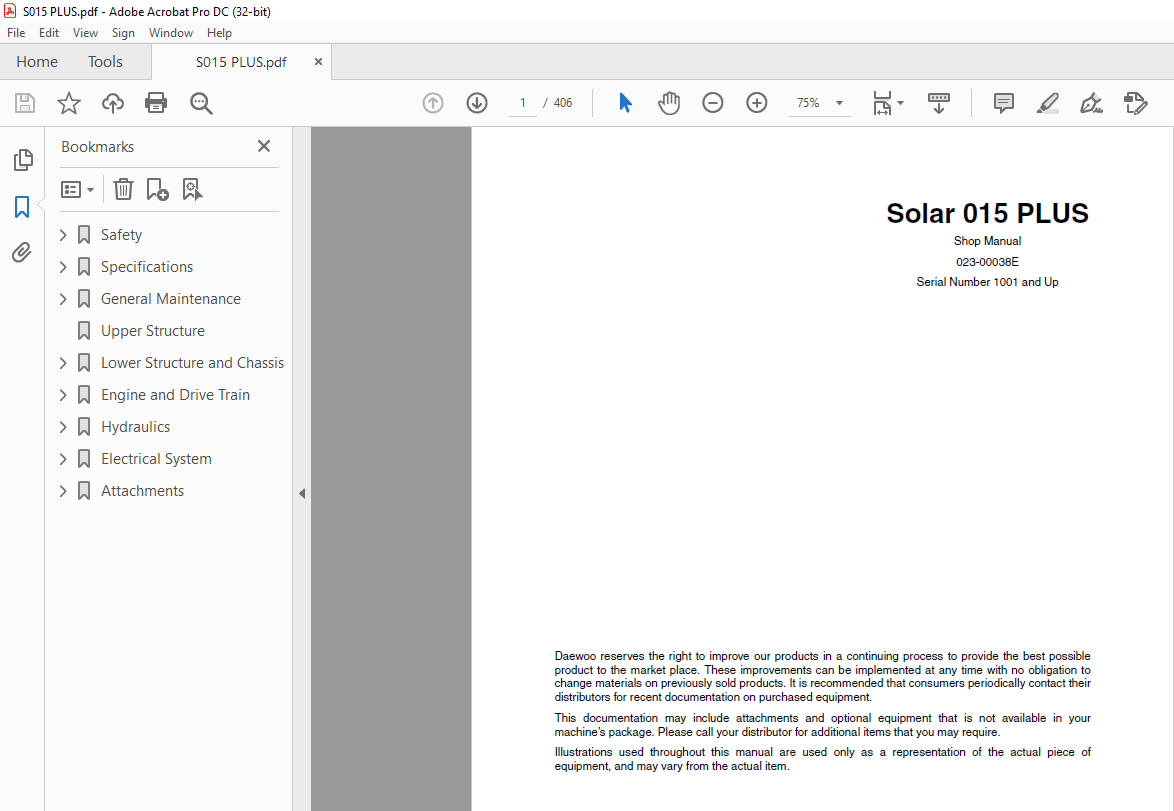The height and width of the screenshot is (811, 1174).
Task: Select the Highlight text tool
Action: click(x=1047, y=103)
